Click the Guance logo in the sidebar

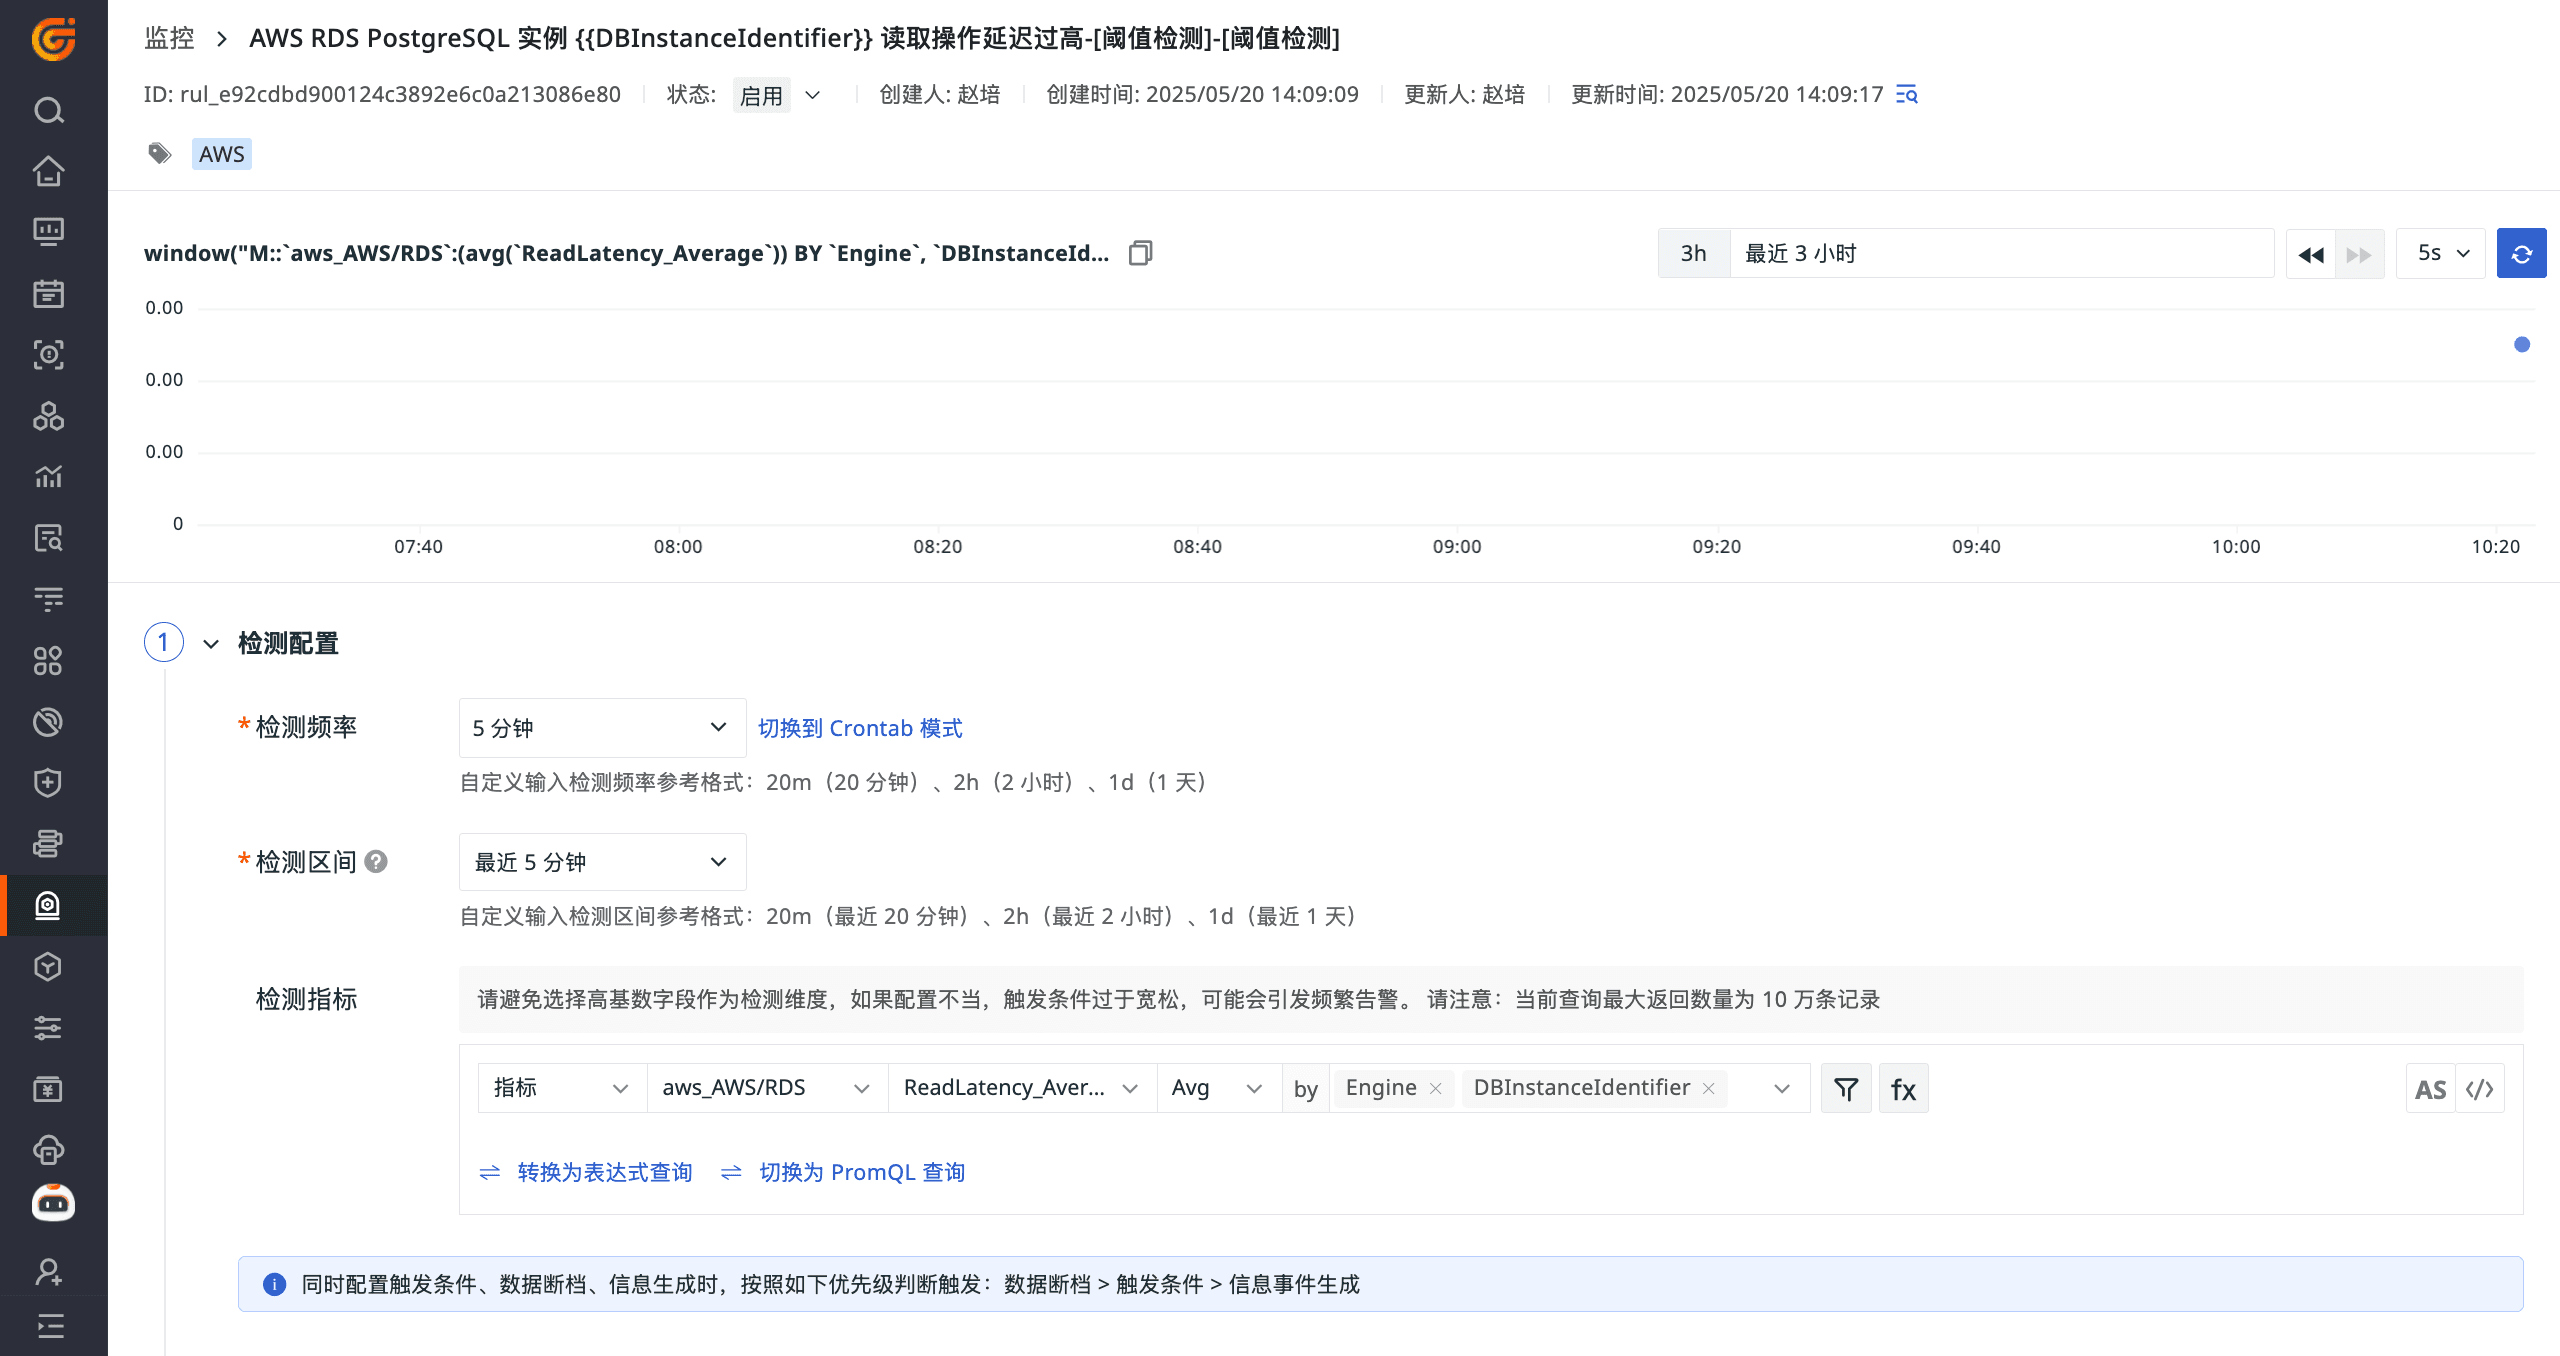click(x=53, y=39)
